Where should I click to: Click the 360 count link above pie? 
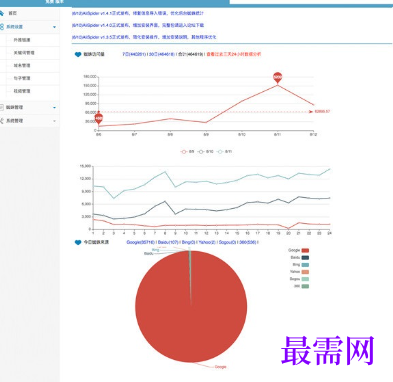coord(248,242)
